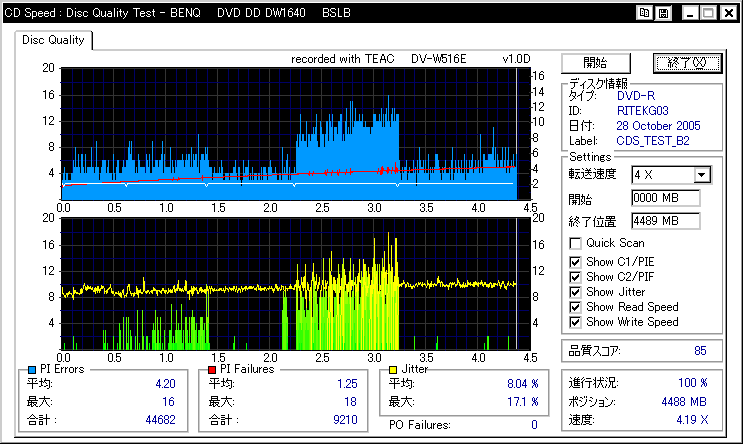The width and height of the screenshot is (743, 444).
Task: Uncheck Show Write Speed option
Action: coord(575,322)
